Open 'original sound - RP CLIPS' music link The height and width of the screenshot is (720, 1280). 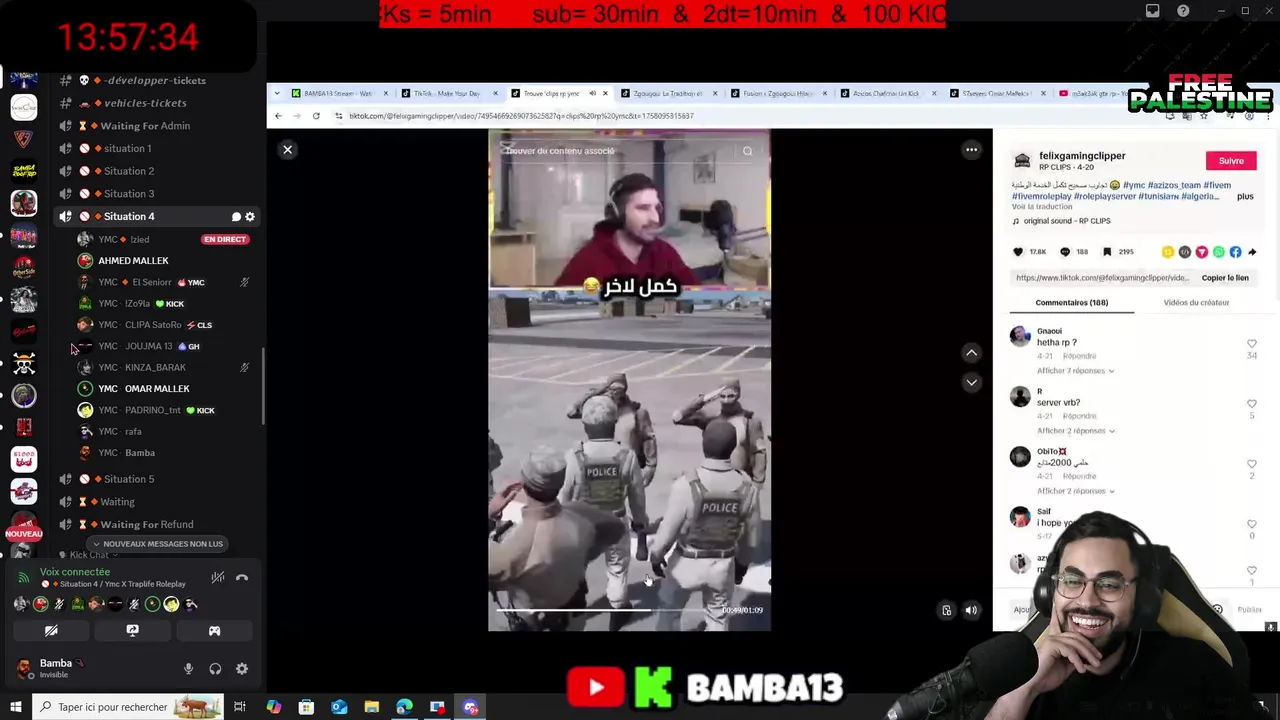pos(1067,221)
